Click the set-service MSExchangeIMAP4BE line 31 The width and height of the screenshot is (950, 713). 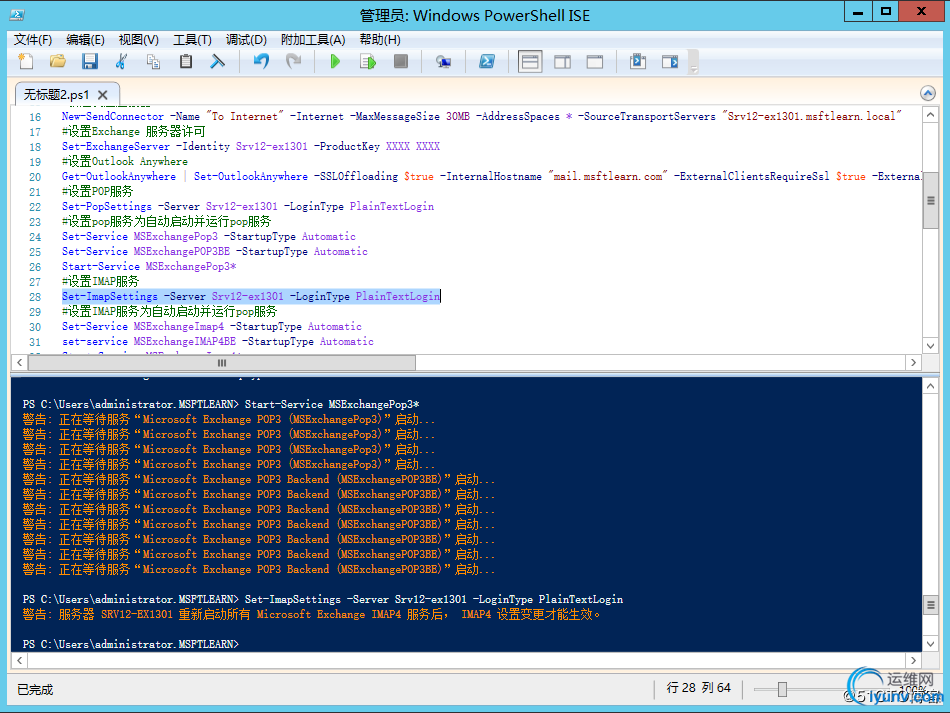point(218,342)
